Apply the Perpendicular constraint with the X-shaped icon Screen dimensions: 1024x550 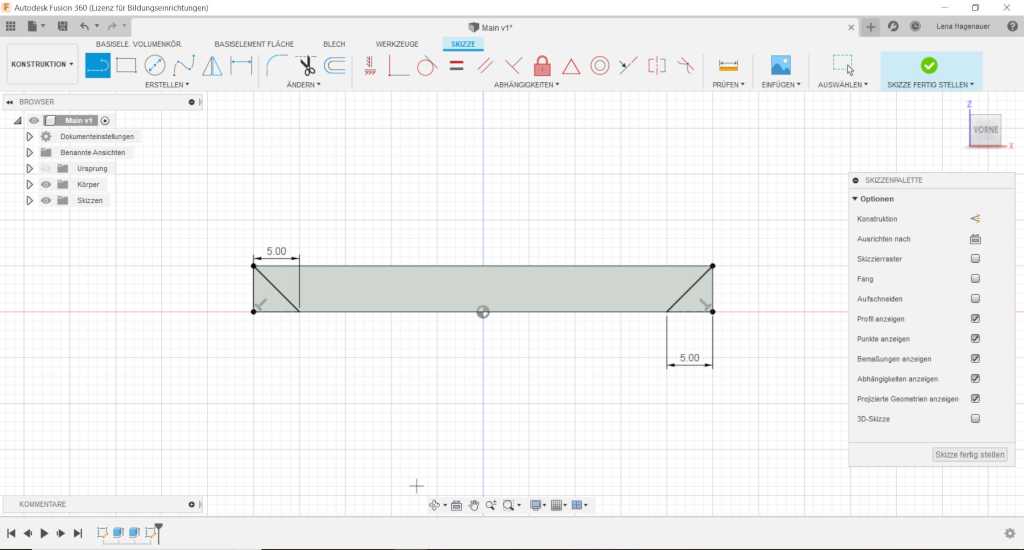coord(513,65)
